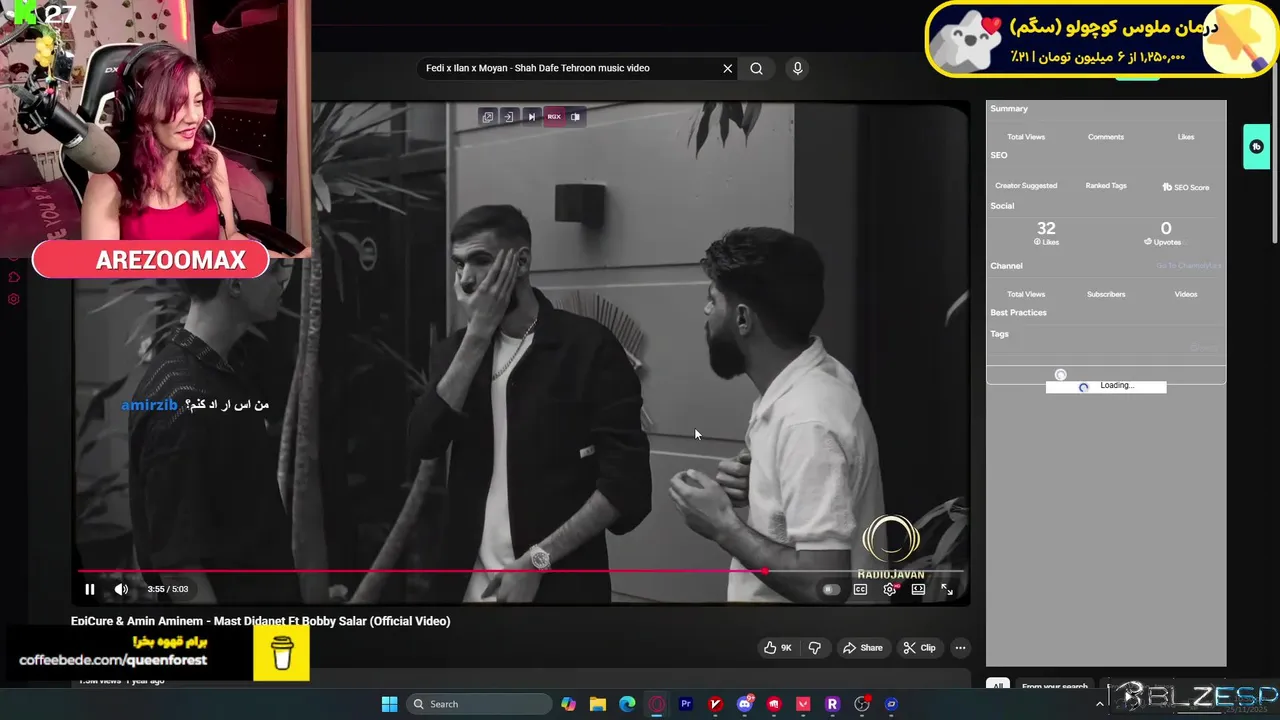
Task: Start voice search with microphone icon
Action: 797,68
